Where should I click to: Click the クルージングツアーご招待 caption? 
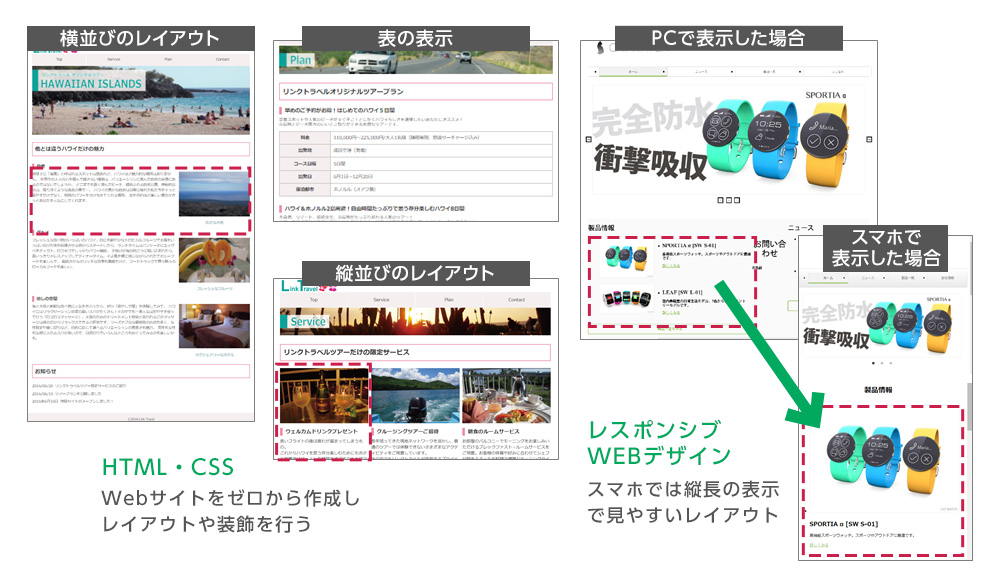(x=407, y=431)
